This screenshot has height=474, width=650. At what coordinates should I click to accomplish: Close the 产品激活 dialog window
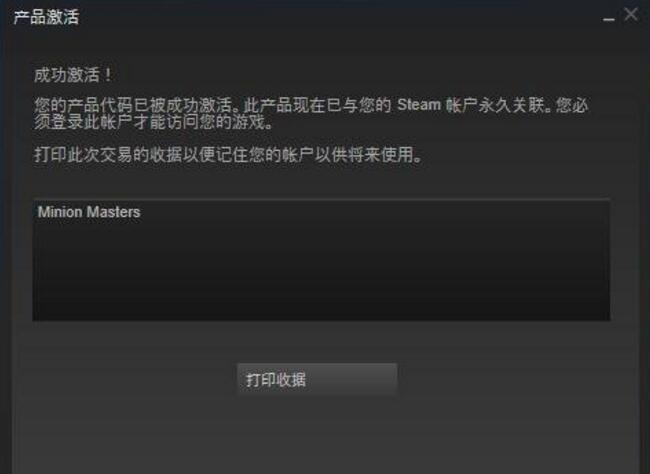point(631,15)
